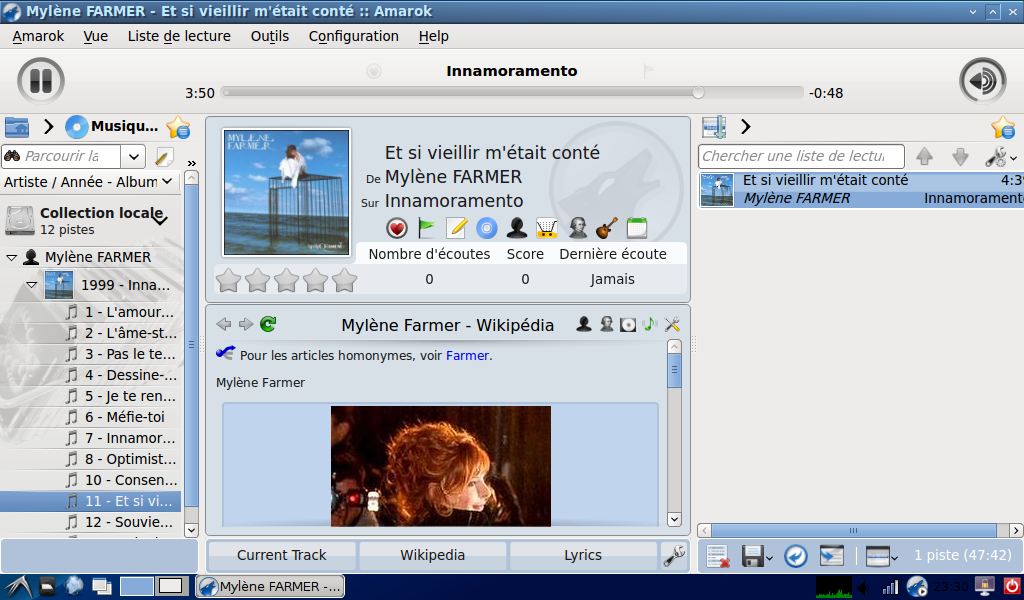Viewport: 1024px width, 600px height.
Task: Click the undo playlist action icon
Action: pos(795,556)
